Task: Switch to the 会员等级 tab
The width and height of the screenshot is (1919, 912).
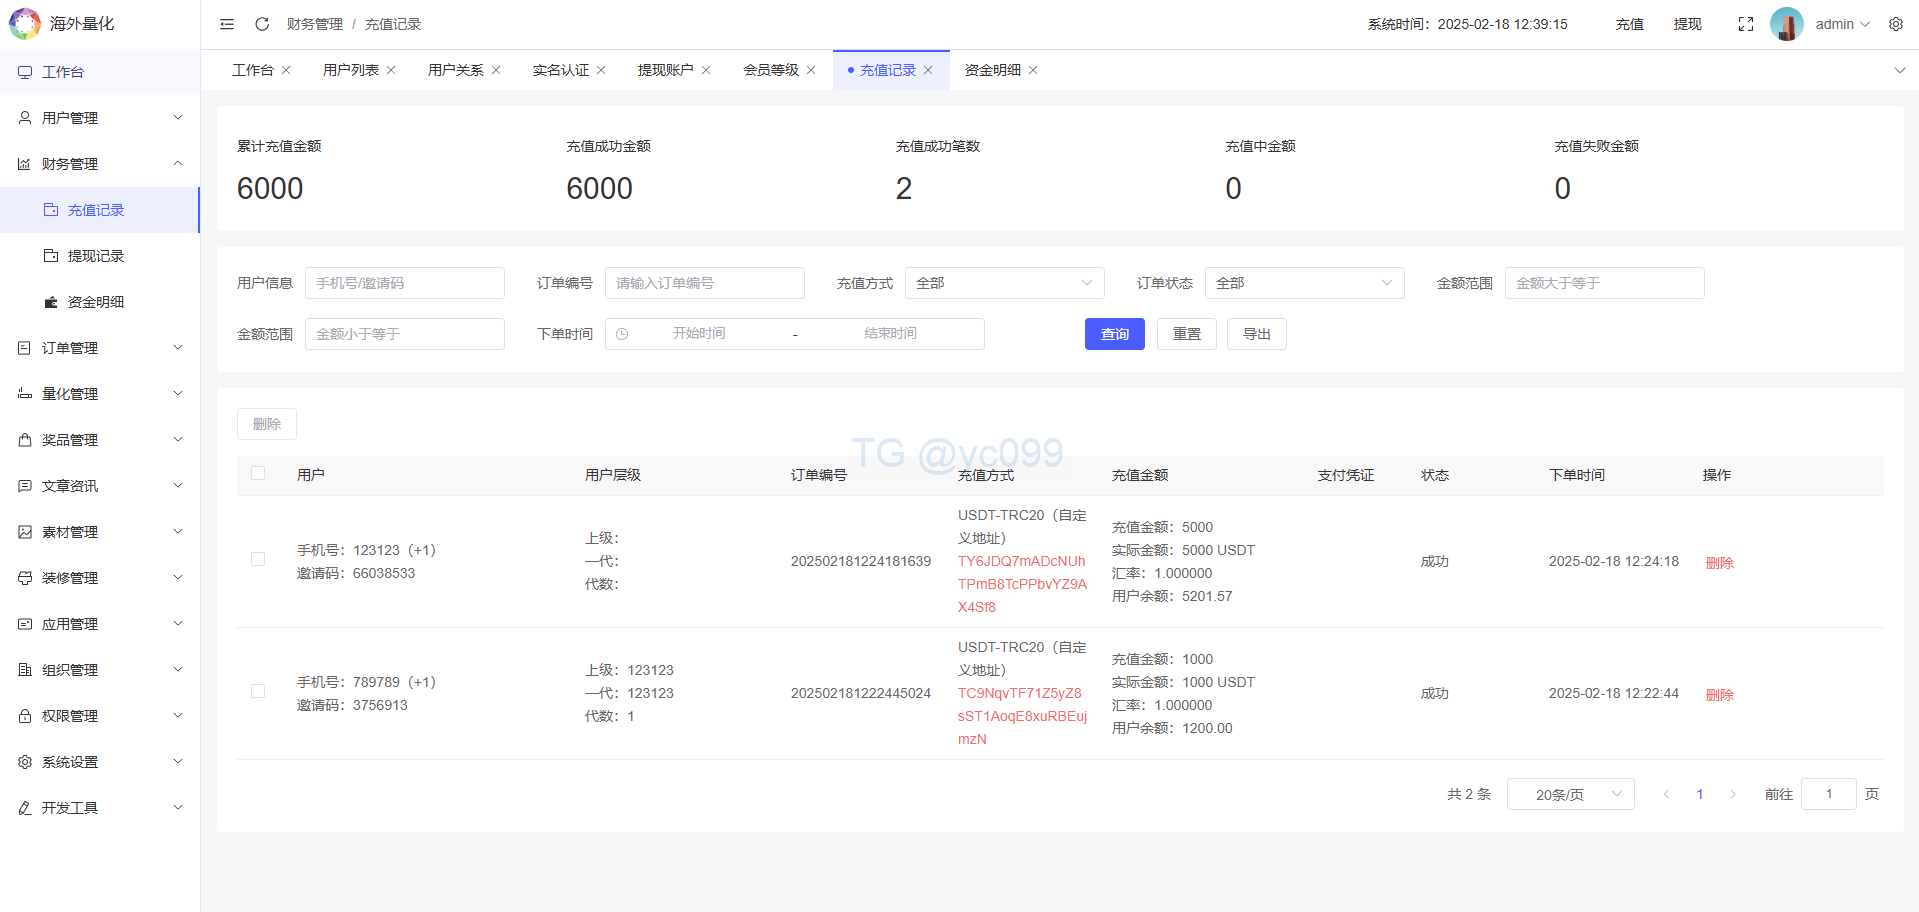Action: (770, 70)
